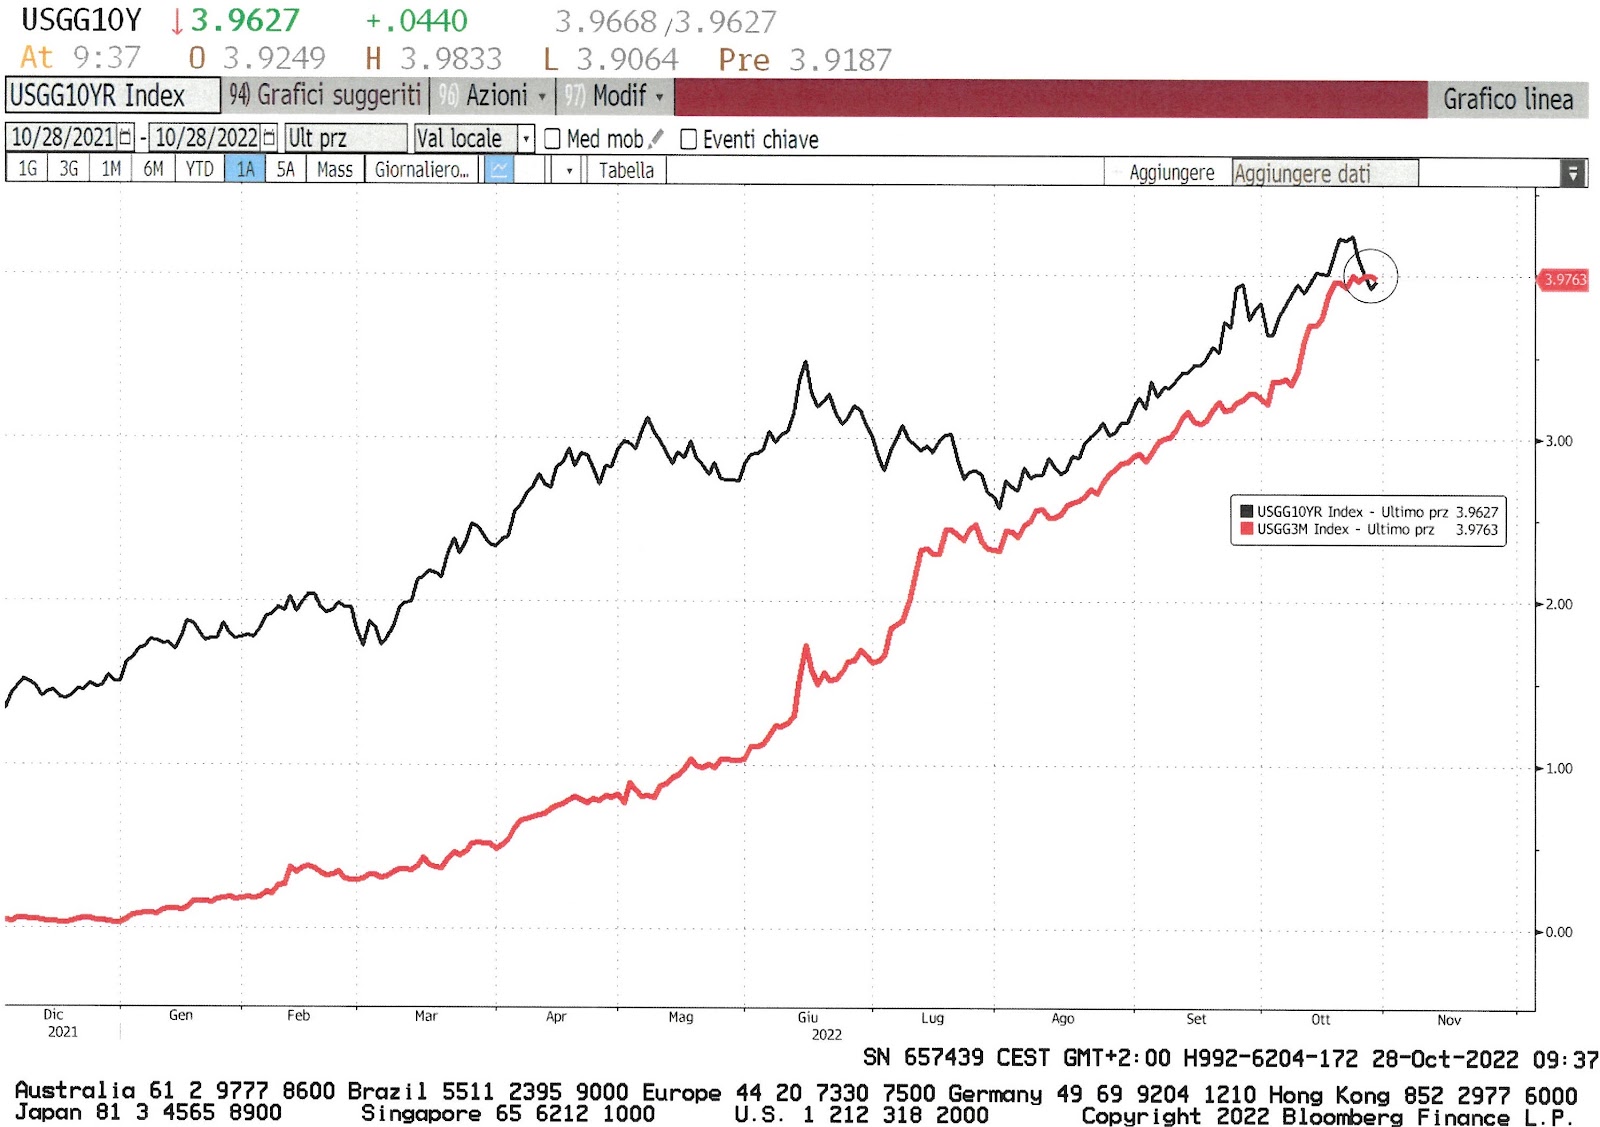Select the Mass time range tab
The image size is (1600, 1127).
click(335, 169)
